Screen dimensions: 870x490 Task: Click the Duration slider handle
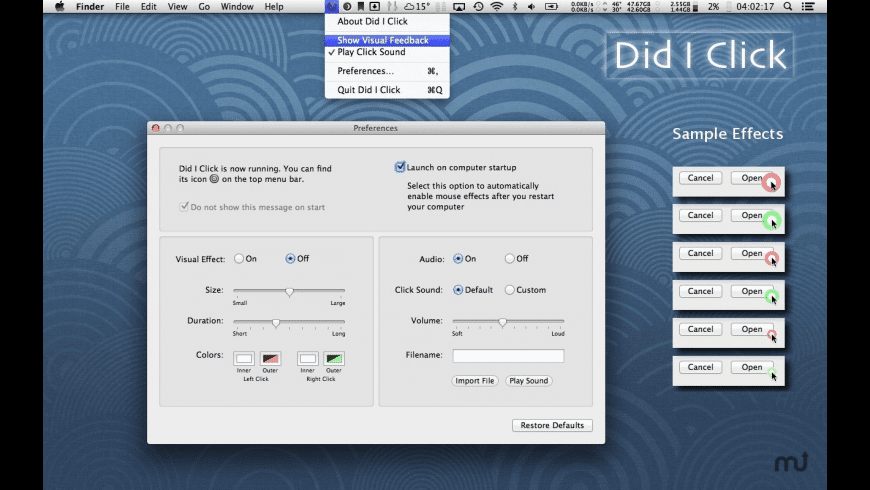(276, 322)
